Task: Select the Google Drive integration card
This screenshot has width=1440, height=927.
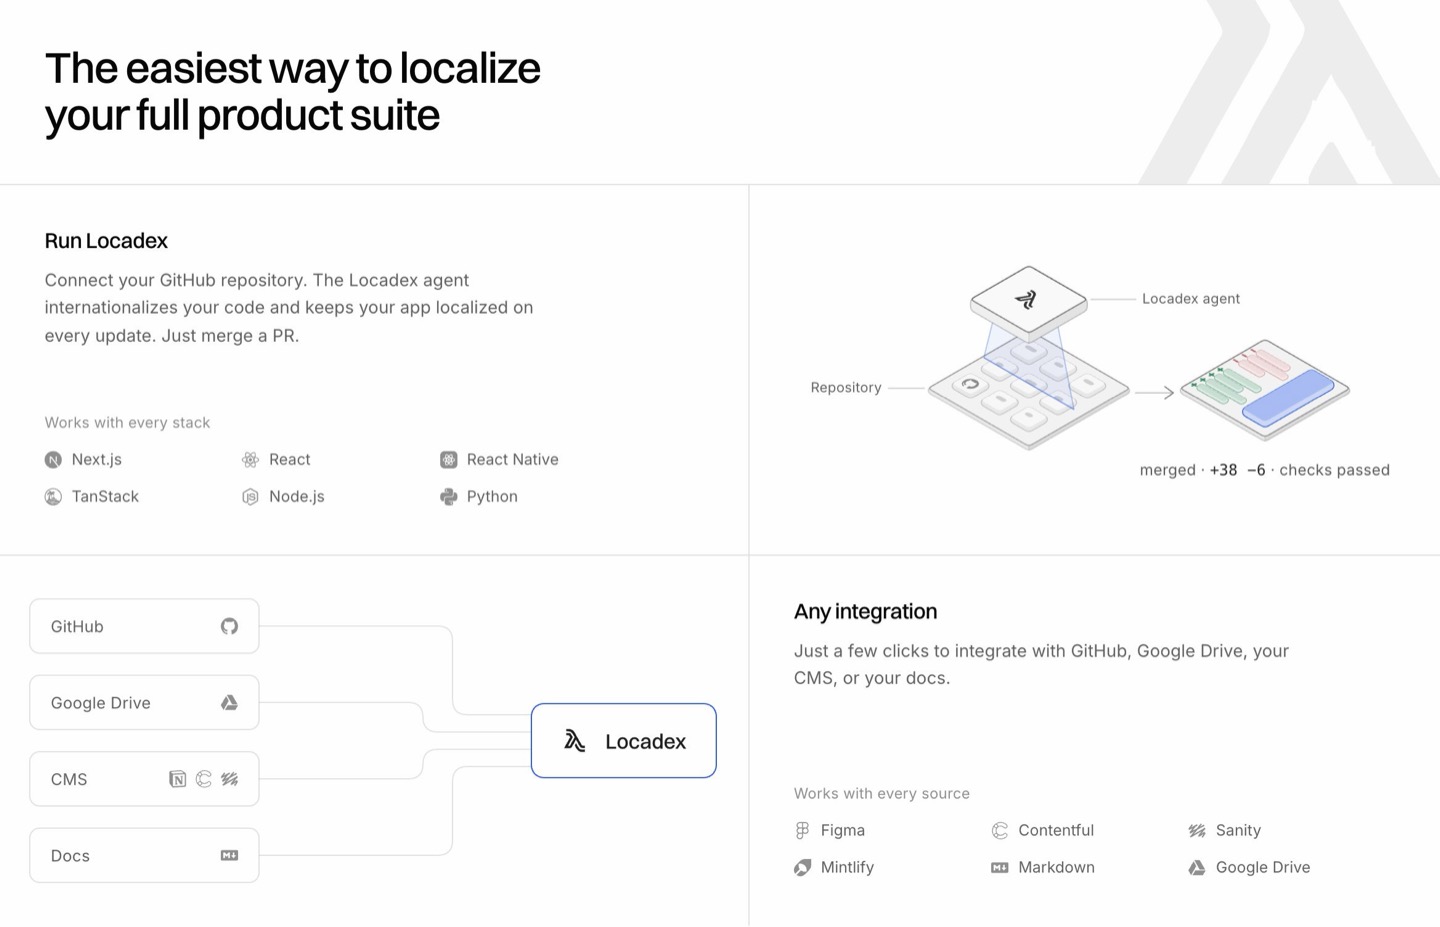Action: coord(144,703)
